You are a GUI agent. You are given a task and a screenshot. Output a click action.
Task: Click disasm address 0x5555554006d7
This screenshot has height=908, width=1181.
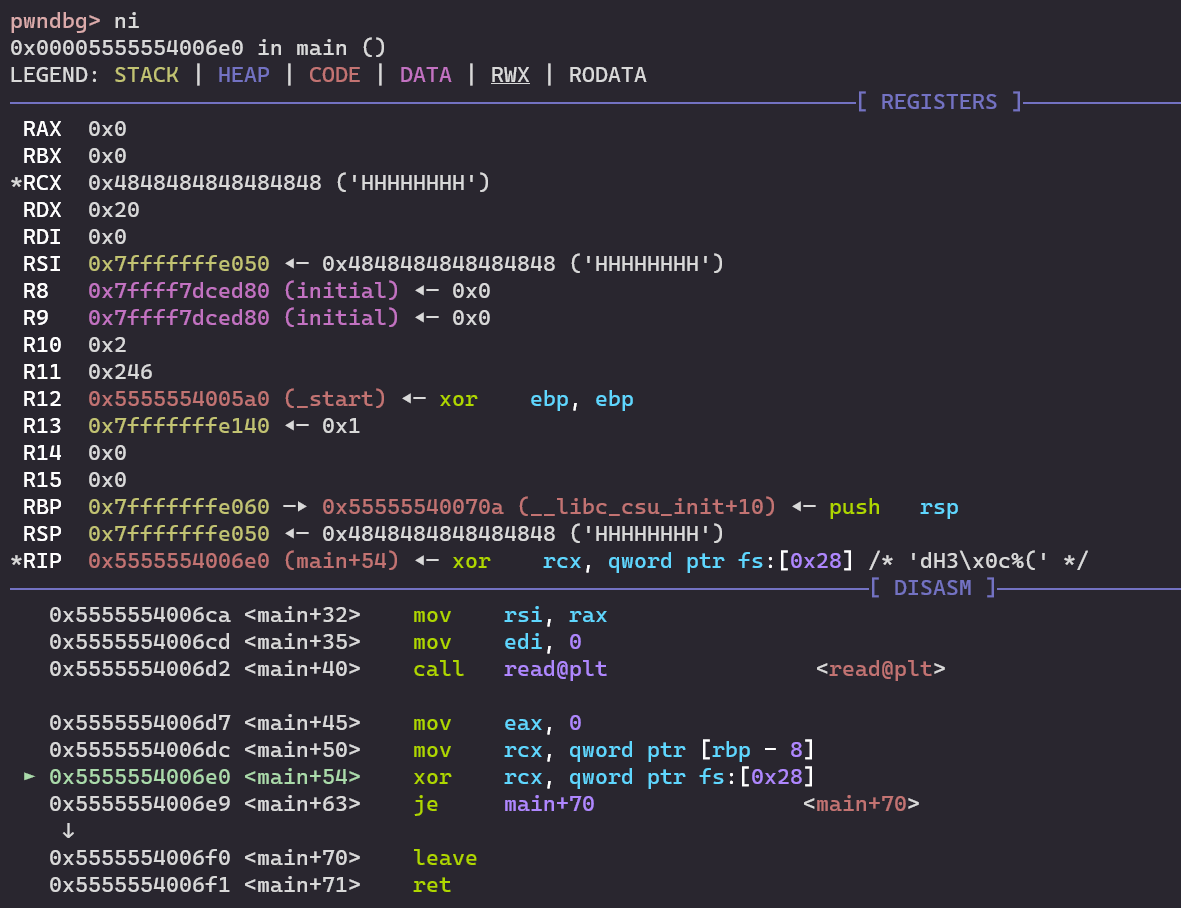(139, 724)
